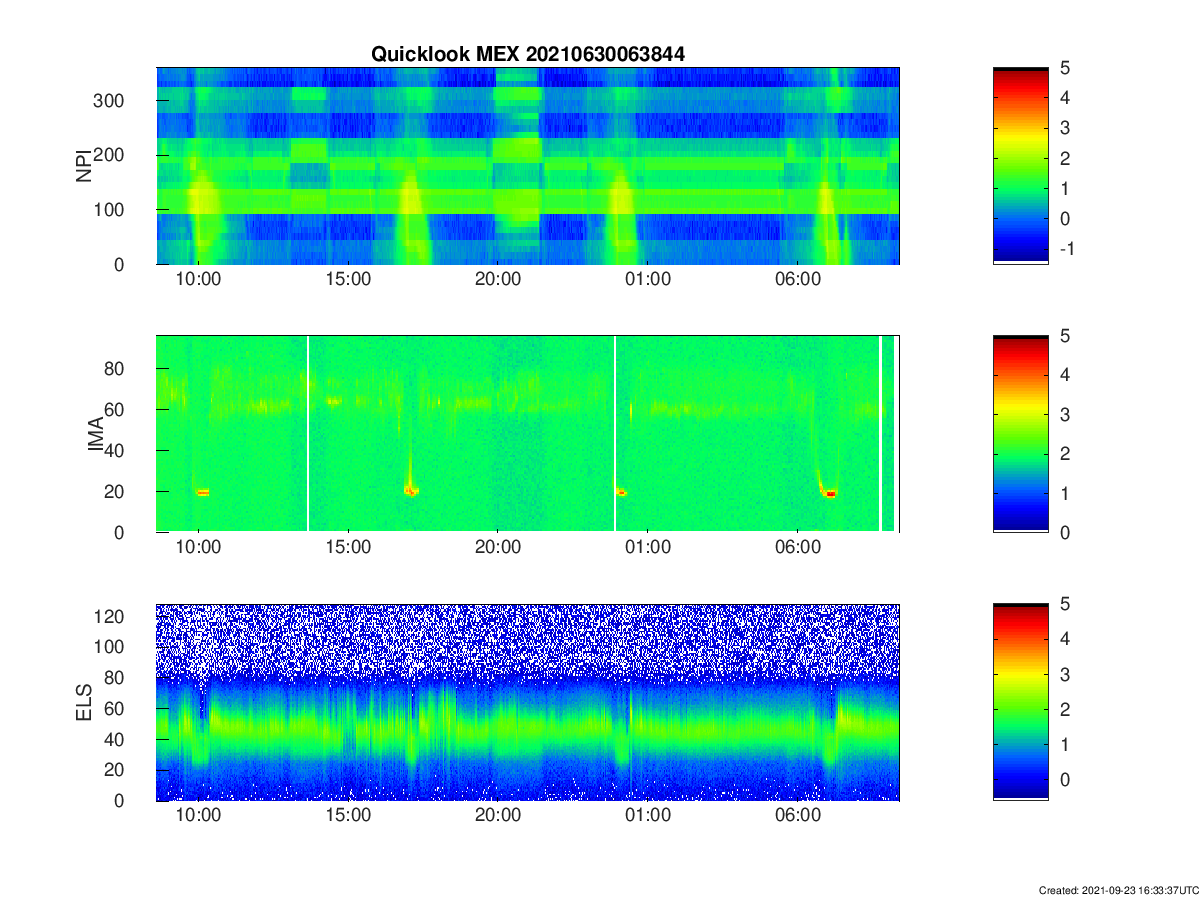Screen dimensions: 1200x900
Task: Click 10:00 time label under NPI panel
Action: point(199,279)
